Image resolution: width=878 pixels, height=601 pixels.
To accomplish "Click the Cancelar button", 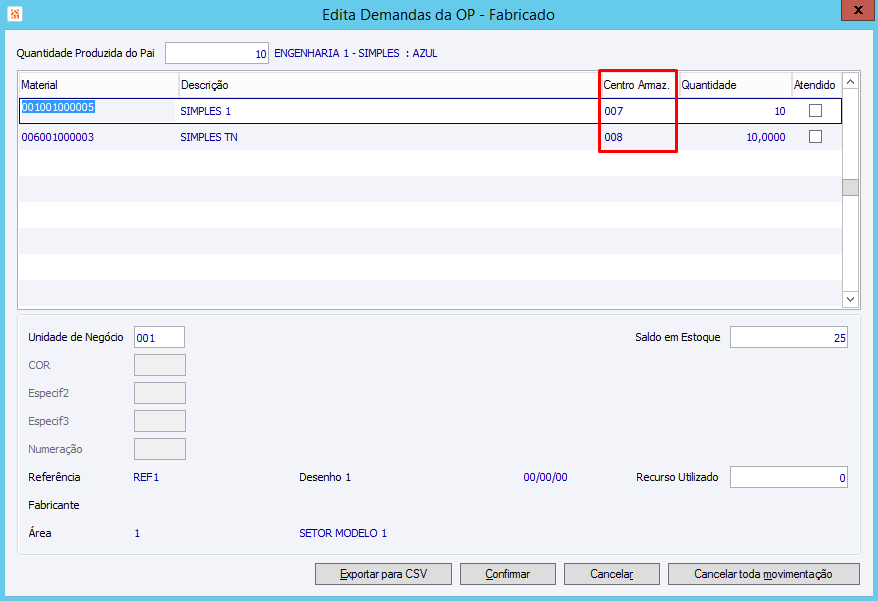I will tap(611, 574).
